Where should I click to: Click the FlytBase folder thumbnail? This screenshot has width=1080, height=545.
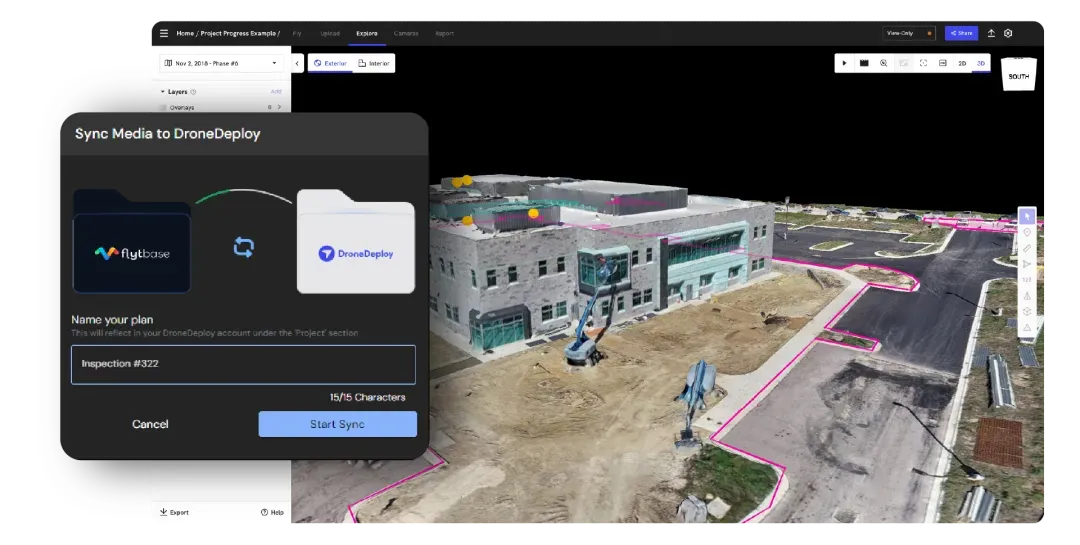(x=132, y=241)
